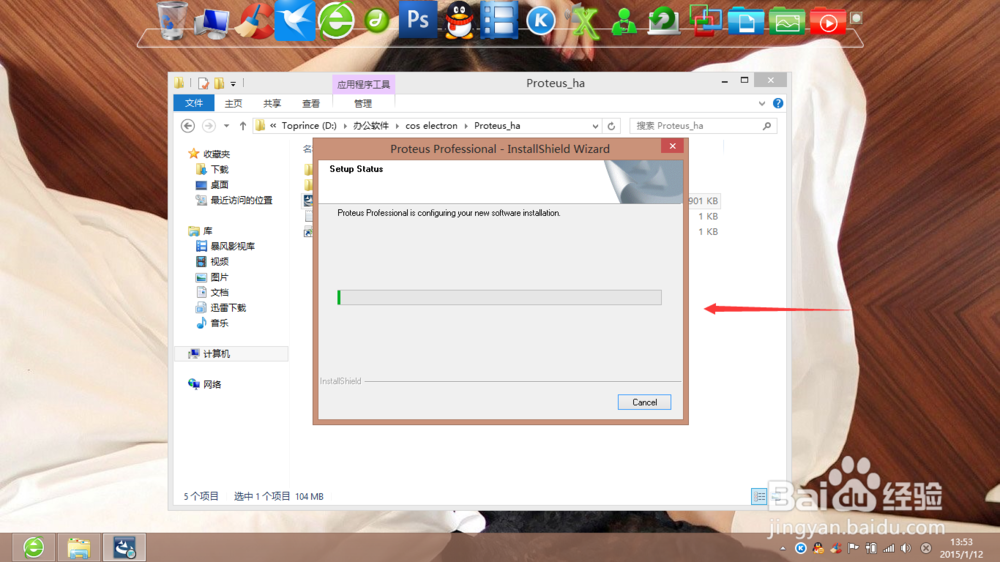Open 360 browser from taskbar

(34, 547)
